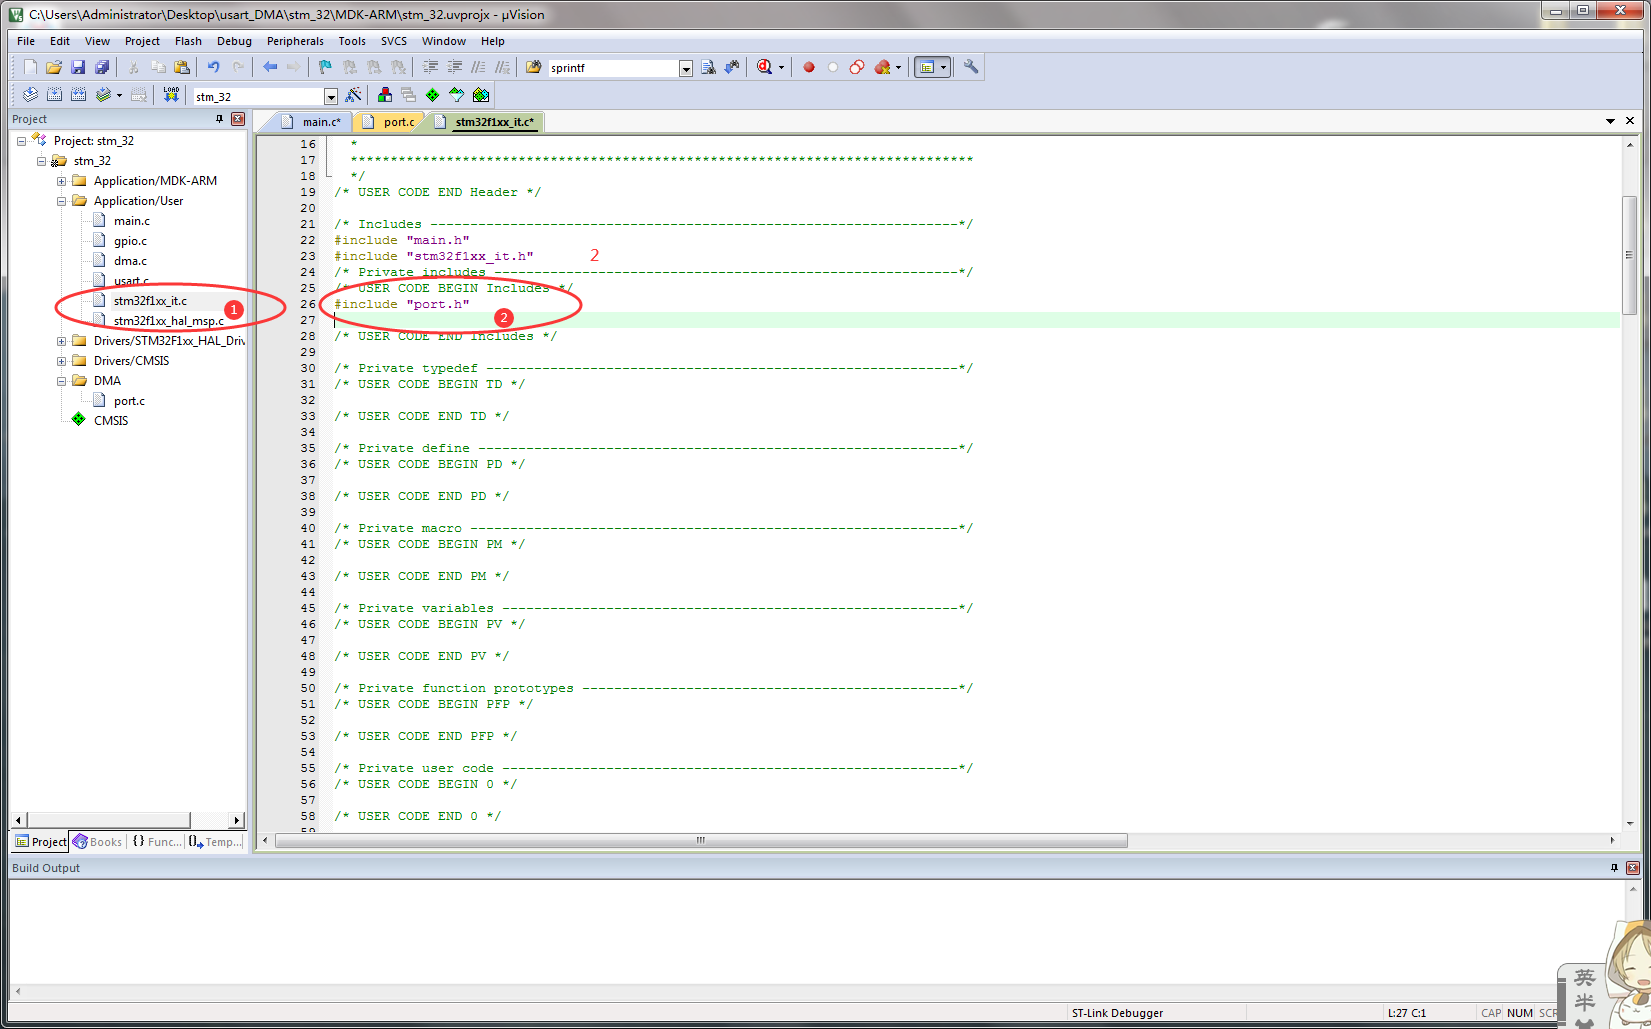
Task: Translate the current file icon
Action: click(30, 95)
